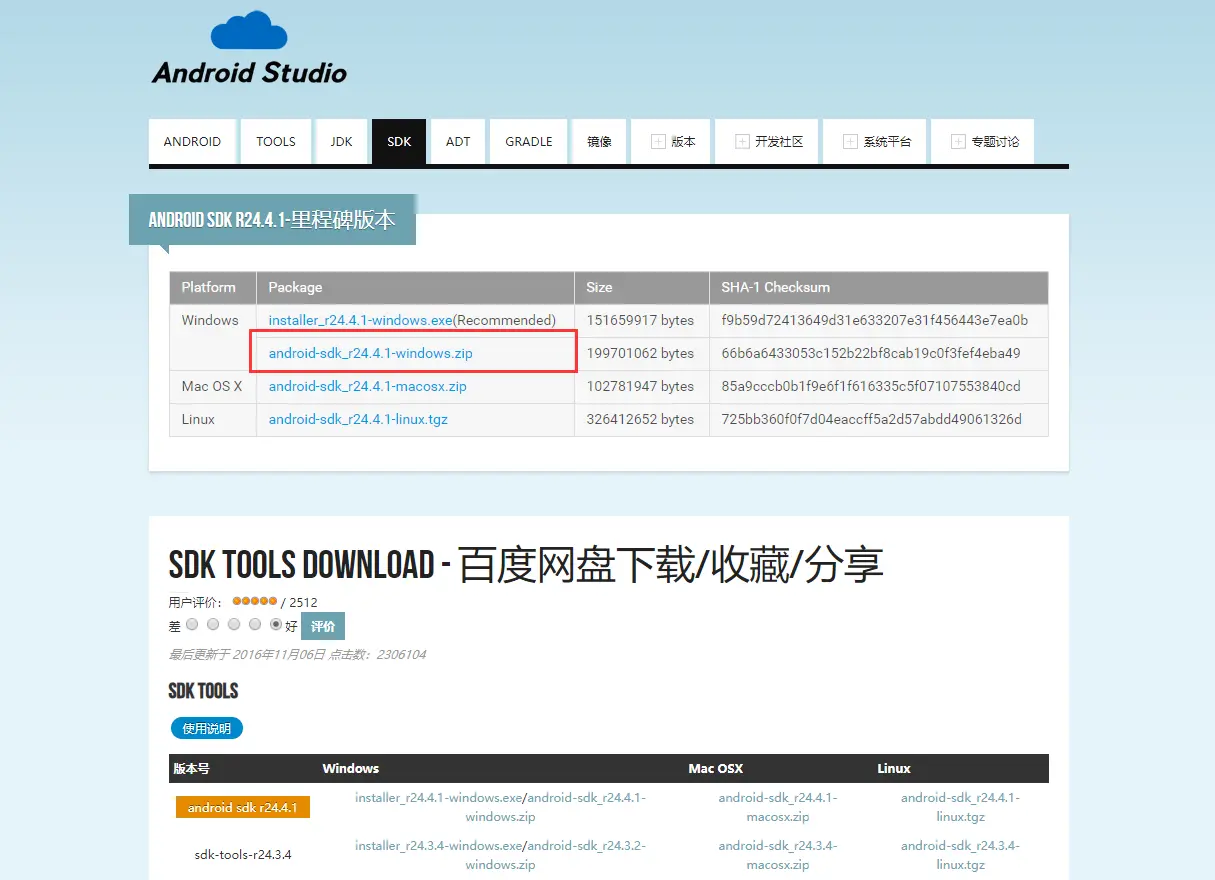Image resolution: width=1215 pixels, height=880 pixels.
Task: Click checksum 725bb360f0f7d04eaccff5a2d57abdd49061326d
Action: click(x=872, y=419)
